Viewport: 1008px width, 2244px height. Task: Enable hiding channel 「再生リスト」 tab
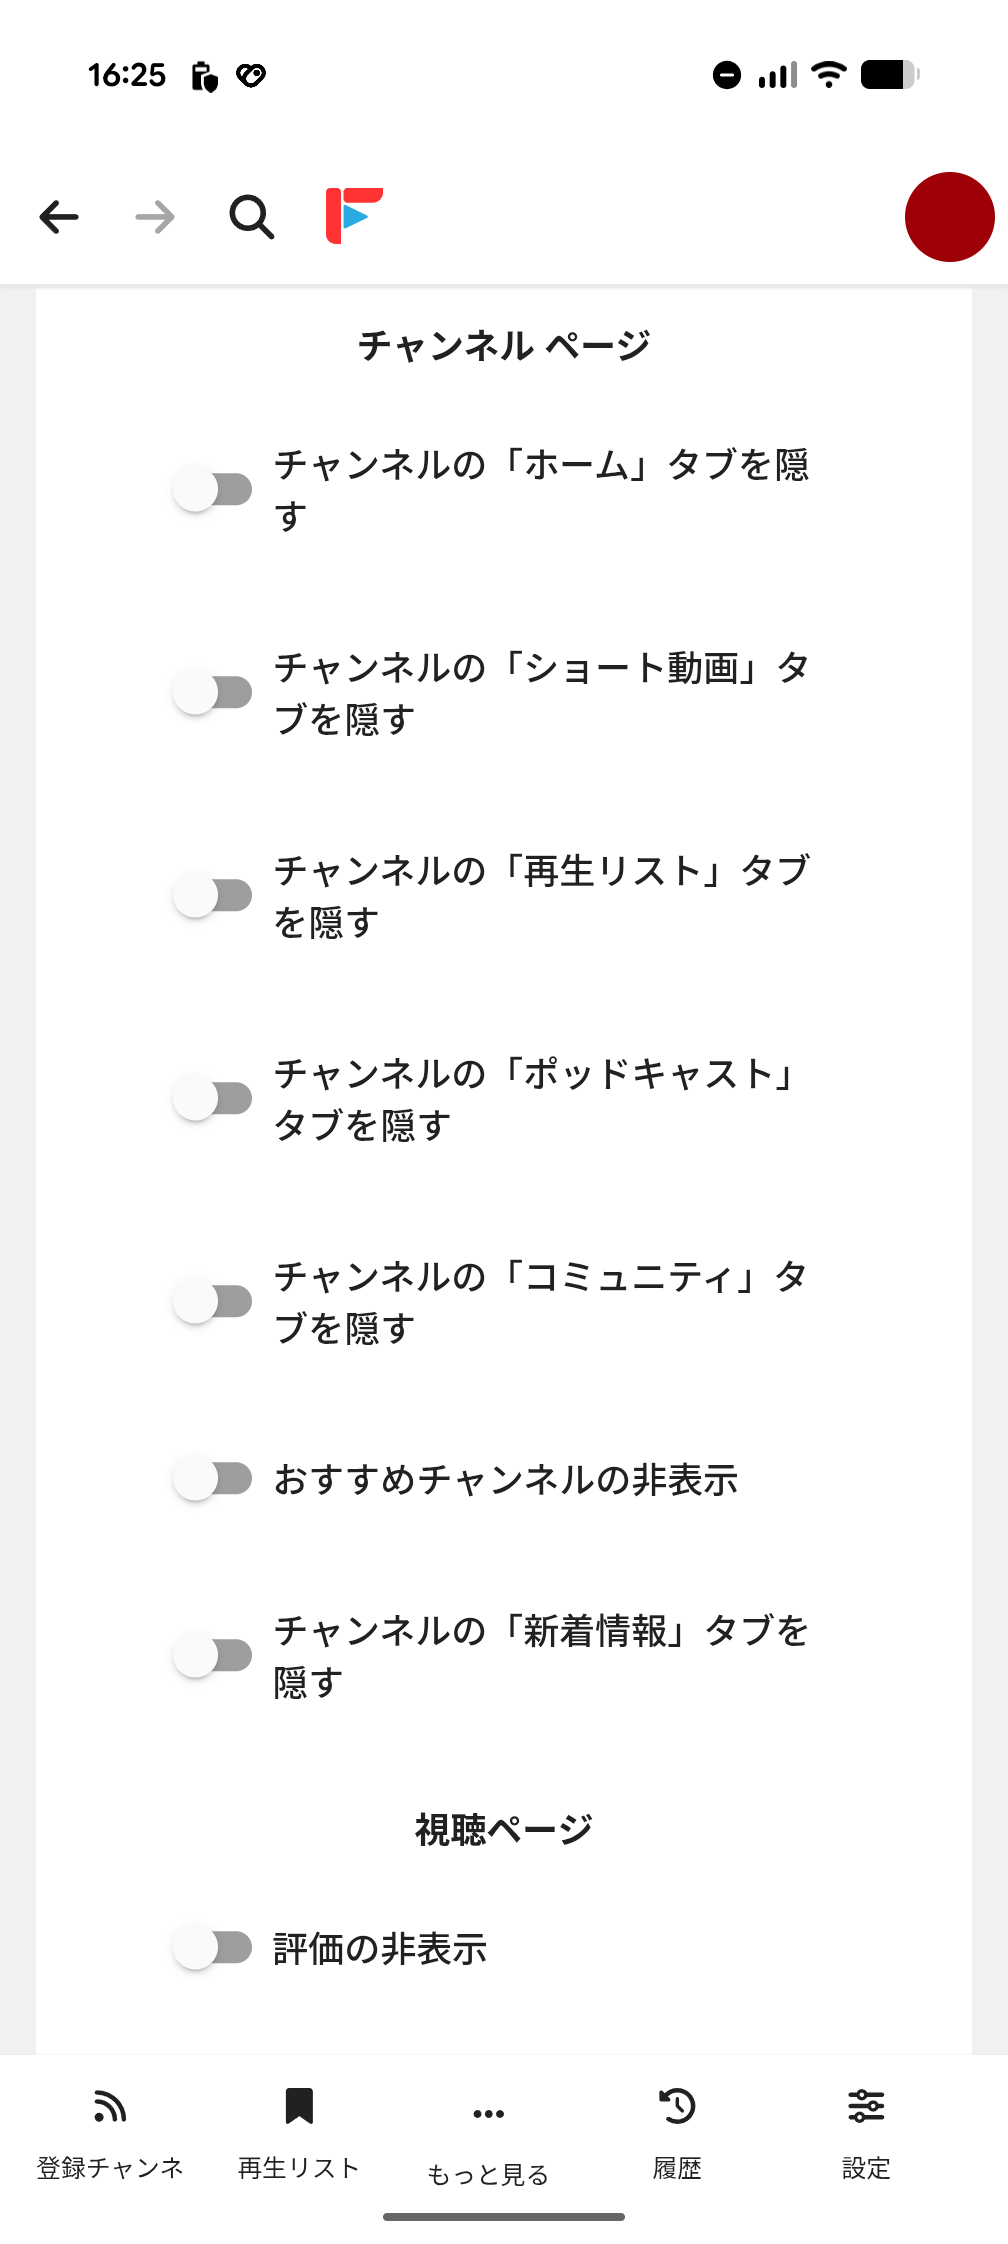click(x=213, y=895)
